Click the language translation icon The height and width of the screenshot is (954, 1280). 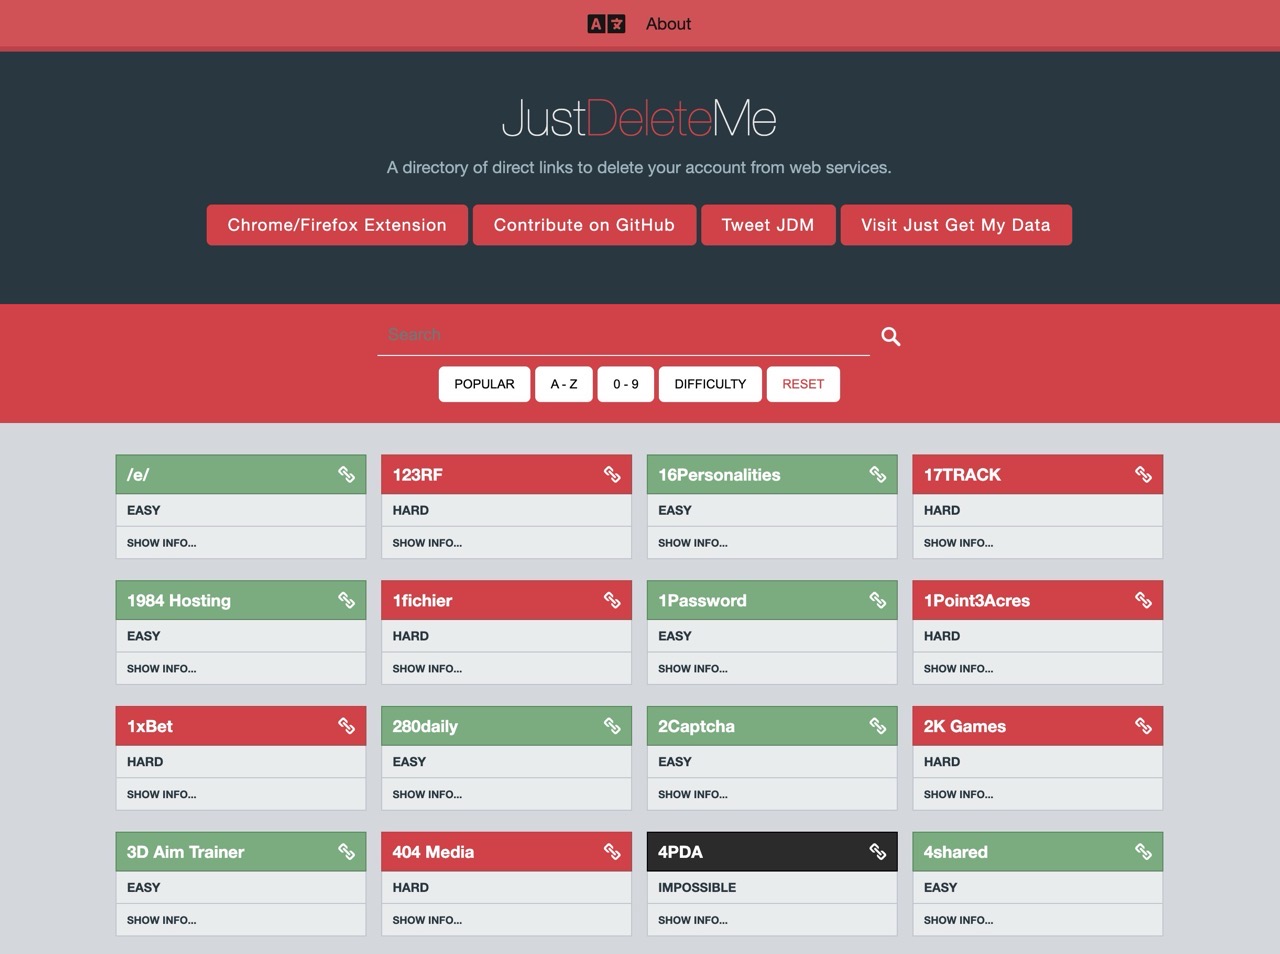coord(606,24)
